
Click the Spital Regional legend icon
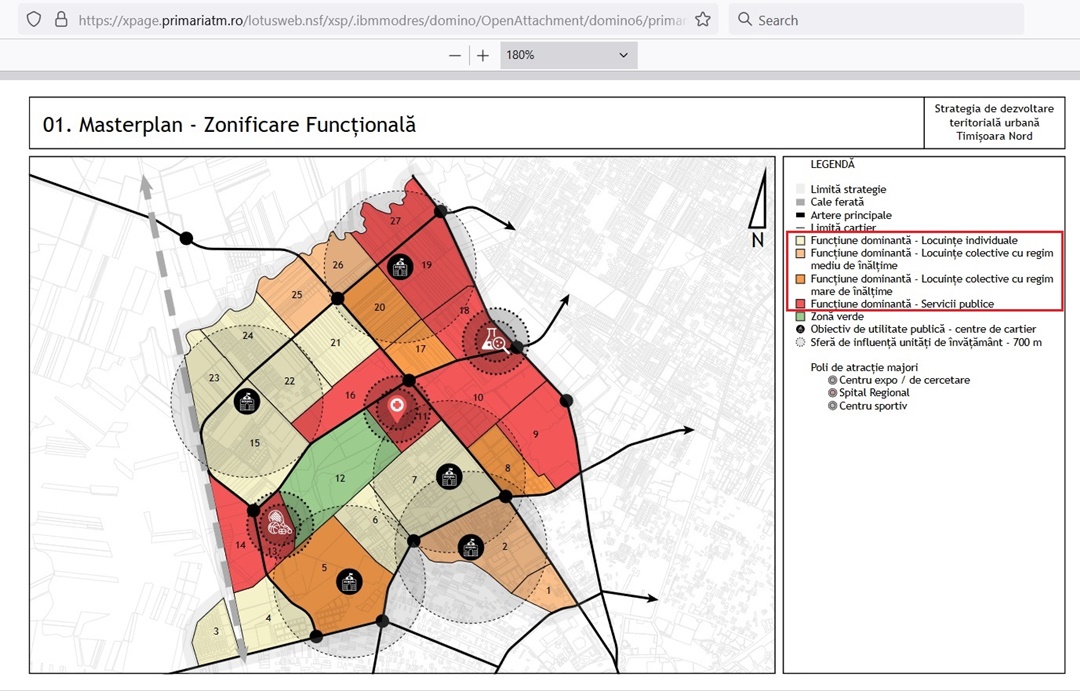pos(833,393)
